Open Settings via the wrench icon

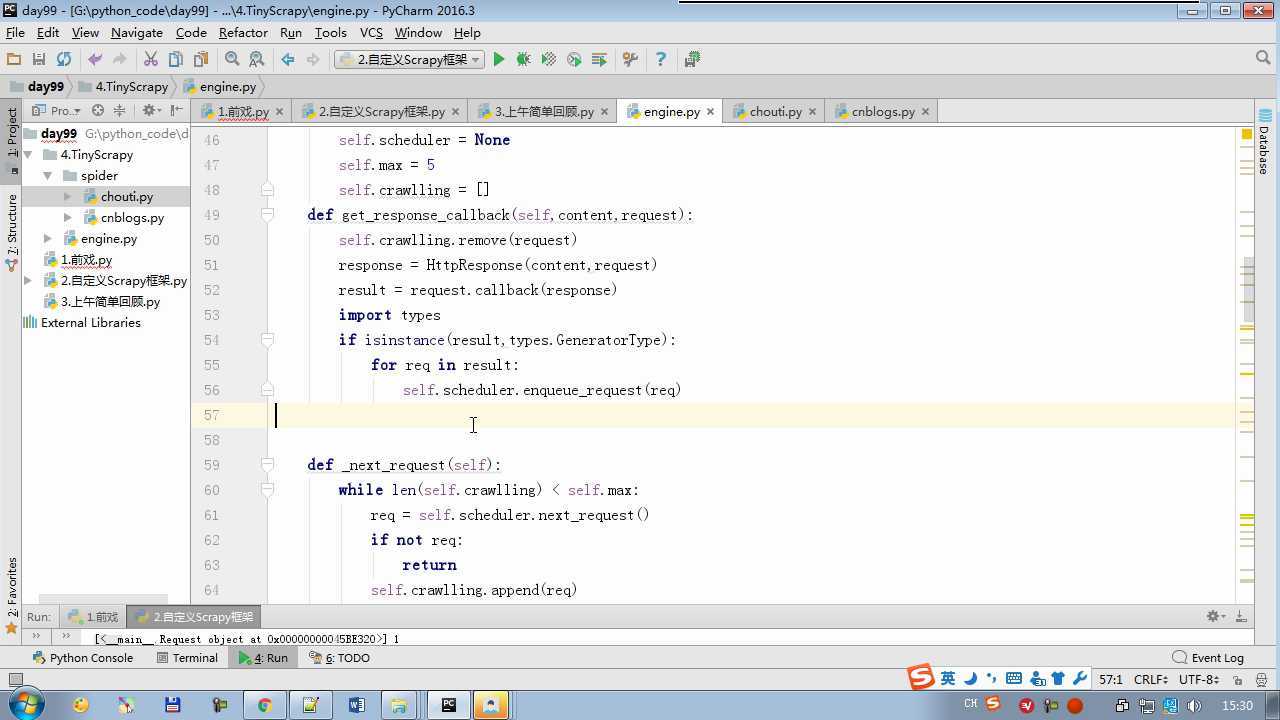pyautogui.click(x=630, y=60)
